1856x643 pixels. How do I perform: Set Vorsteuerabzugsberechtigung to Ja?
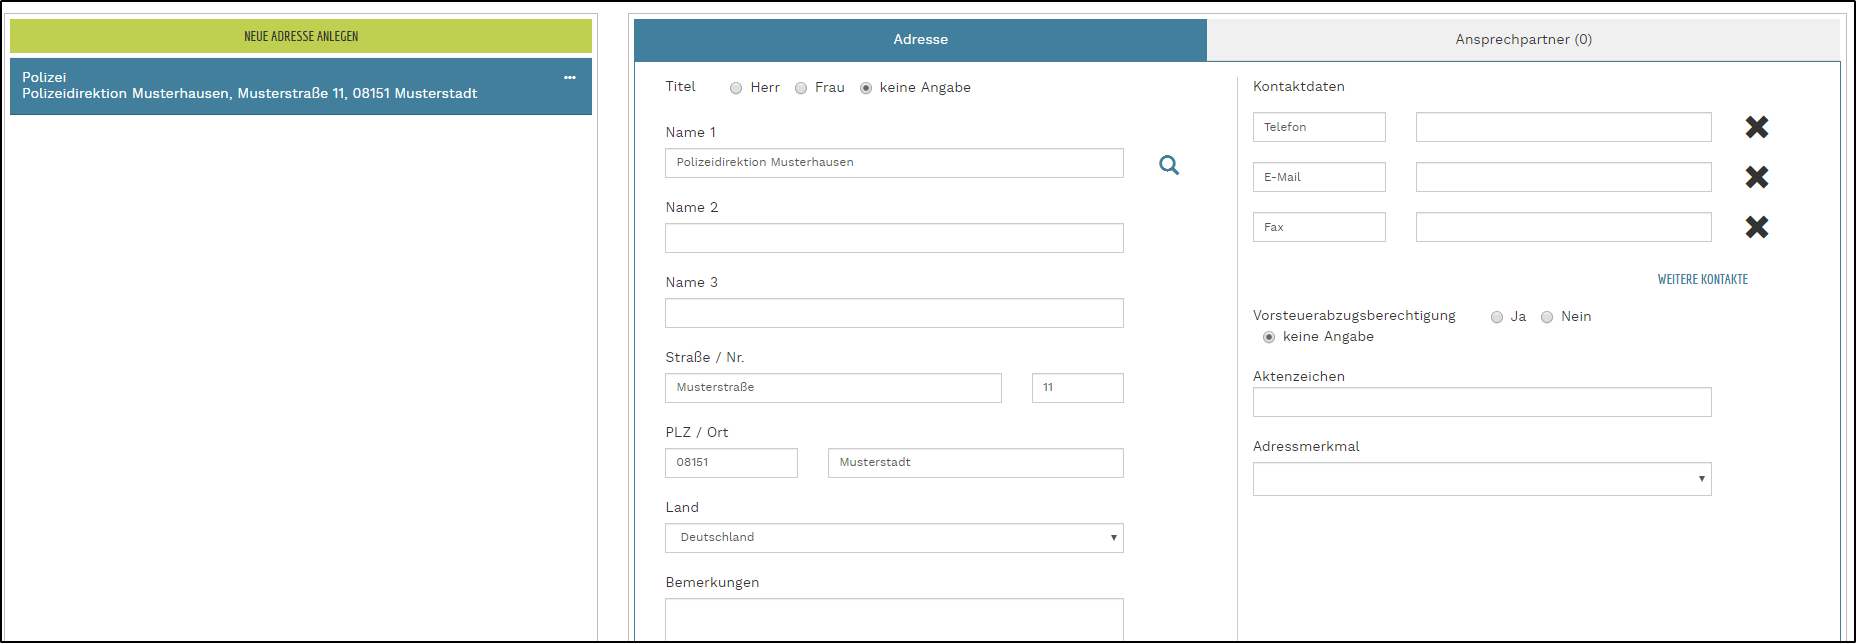pyautogui.click(x=1497, y=317)
